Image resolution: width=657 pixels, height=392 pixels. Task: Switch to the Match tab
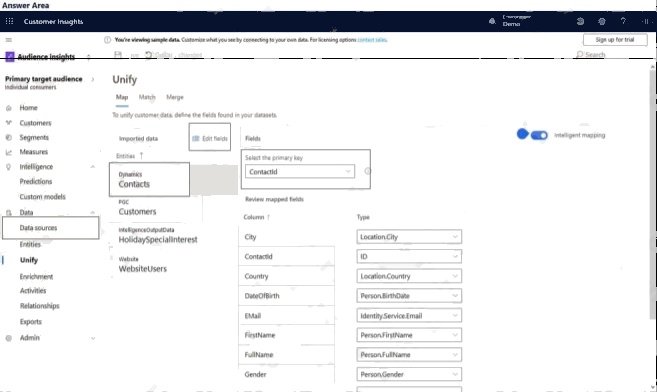click(x=147, y=97)
